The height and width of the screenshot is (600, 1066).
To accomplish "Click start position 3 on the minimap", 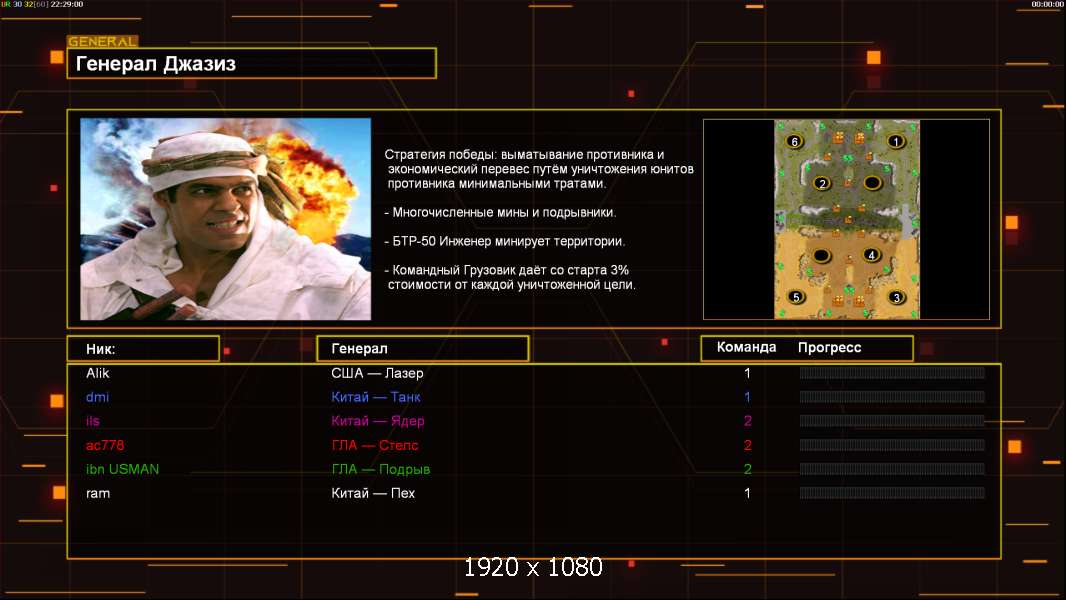I will [897, 297].
